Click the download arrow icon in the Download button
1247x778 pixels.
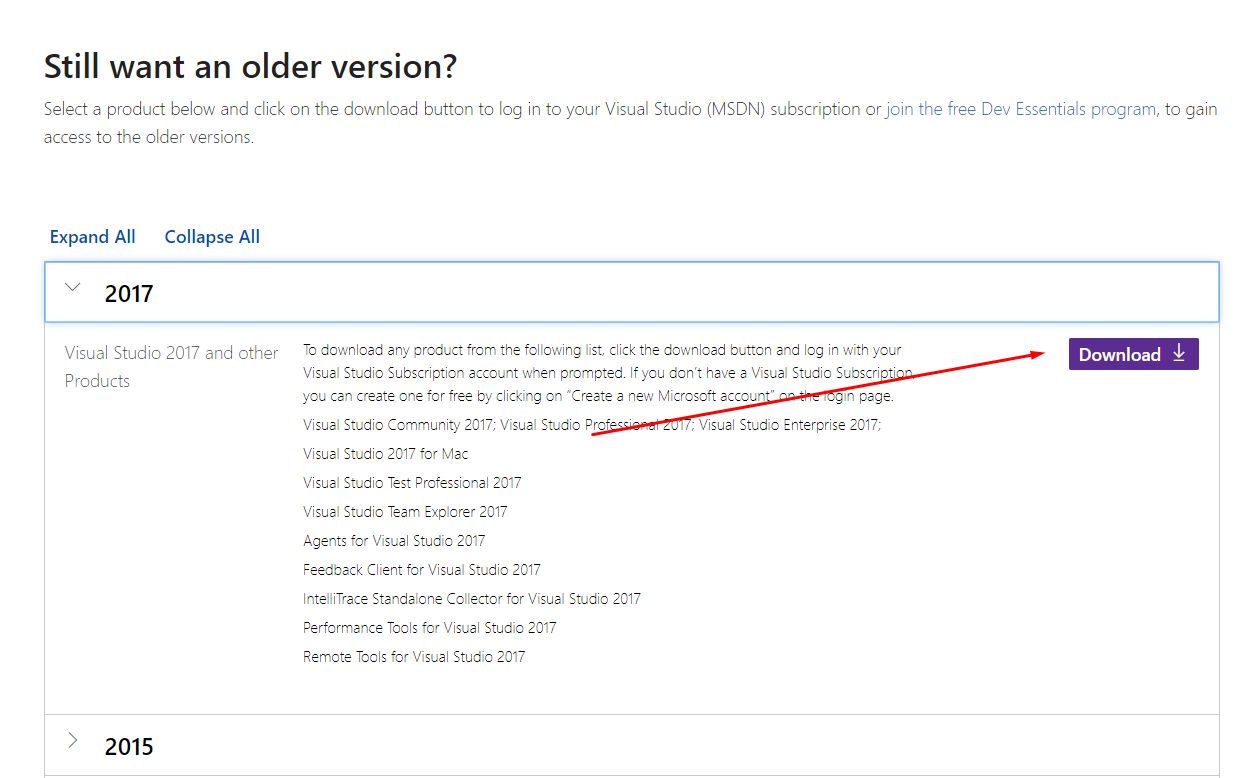click(1179, 353)
